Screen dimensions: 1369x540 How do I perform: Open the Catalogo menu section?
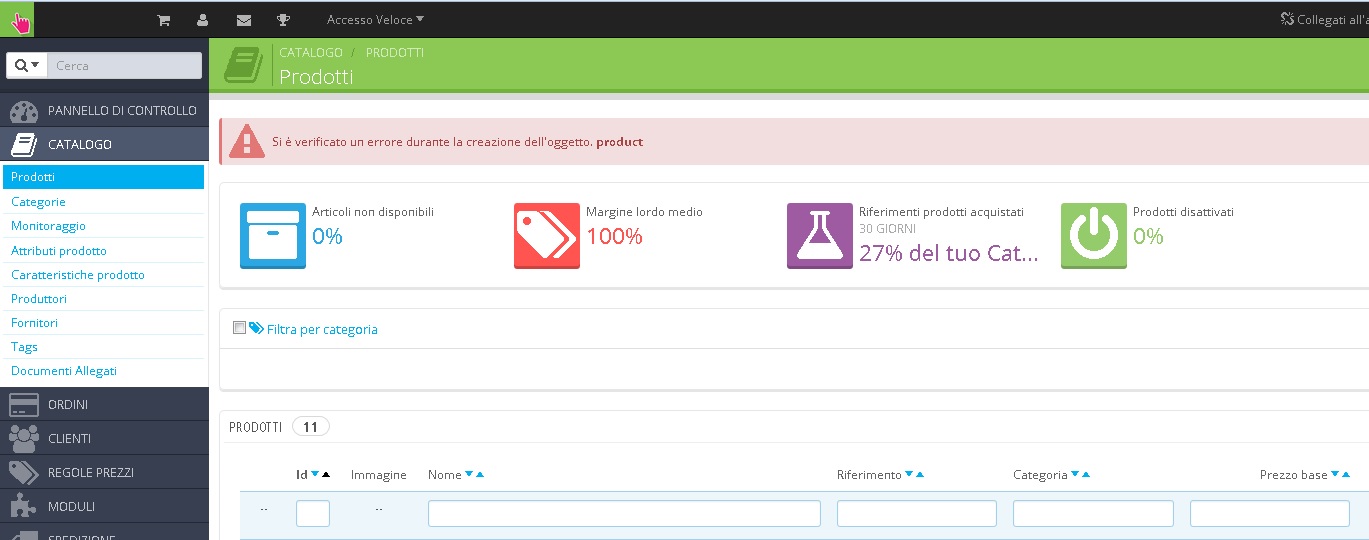(104, 144)
